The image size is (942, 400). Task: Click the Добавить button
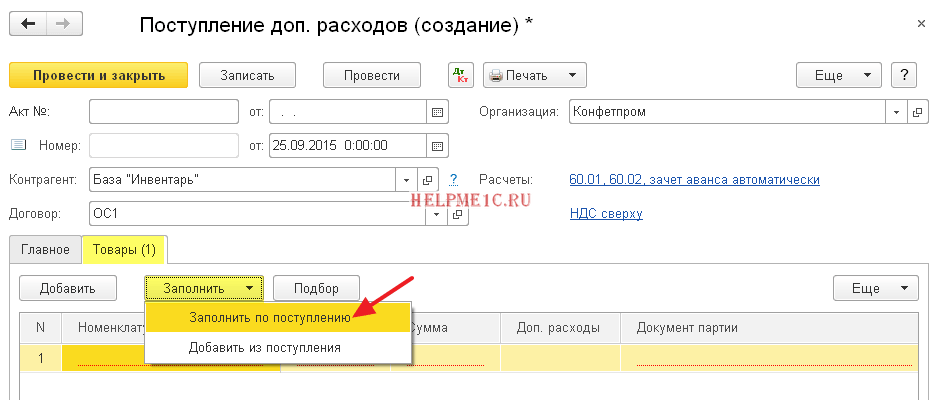(67, 288)
